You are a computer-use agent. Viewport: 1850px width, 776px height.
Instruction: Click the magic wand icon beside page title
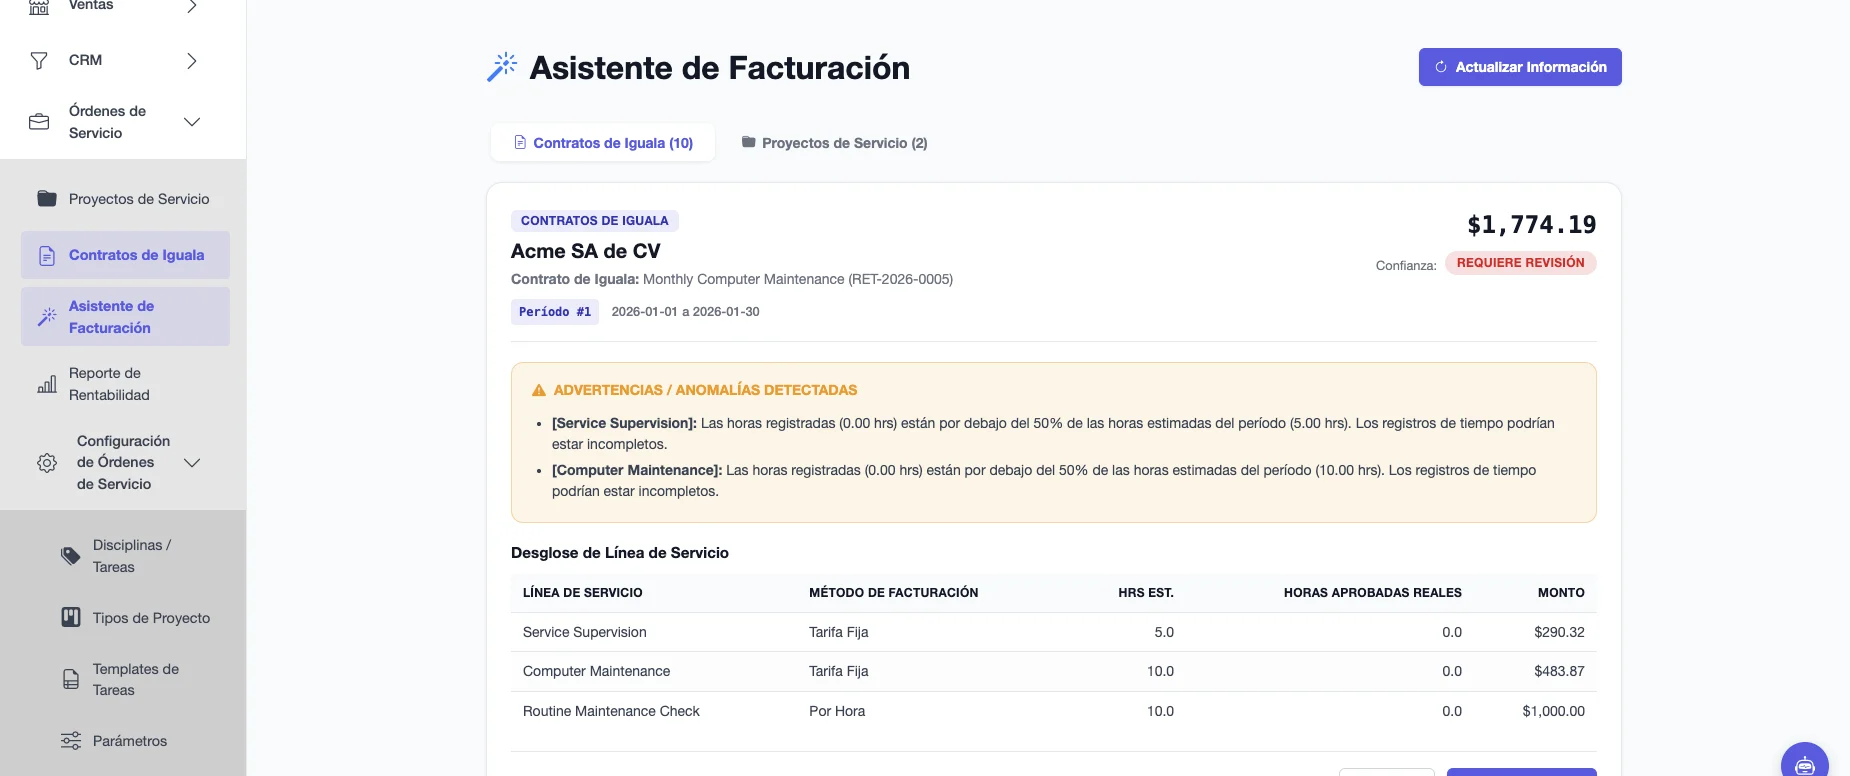(502, 67)
